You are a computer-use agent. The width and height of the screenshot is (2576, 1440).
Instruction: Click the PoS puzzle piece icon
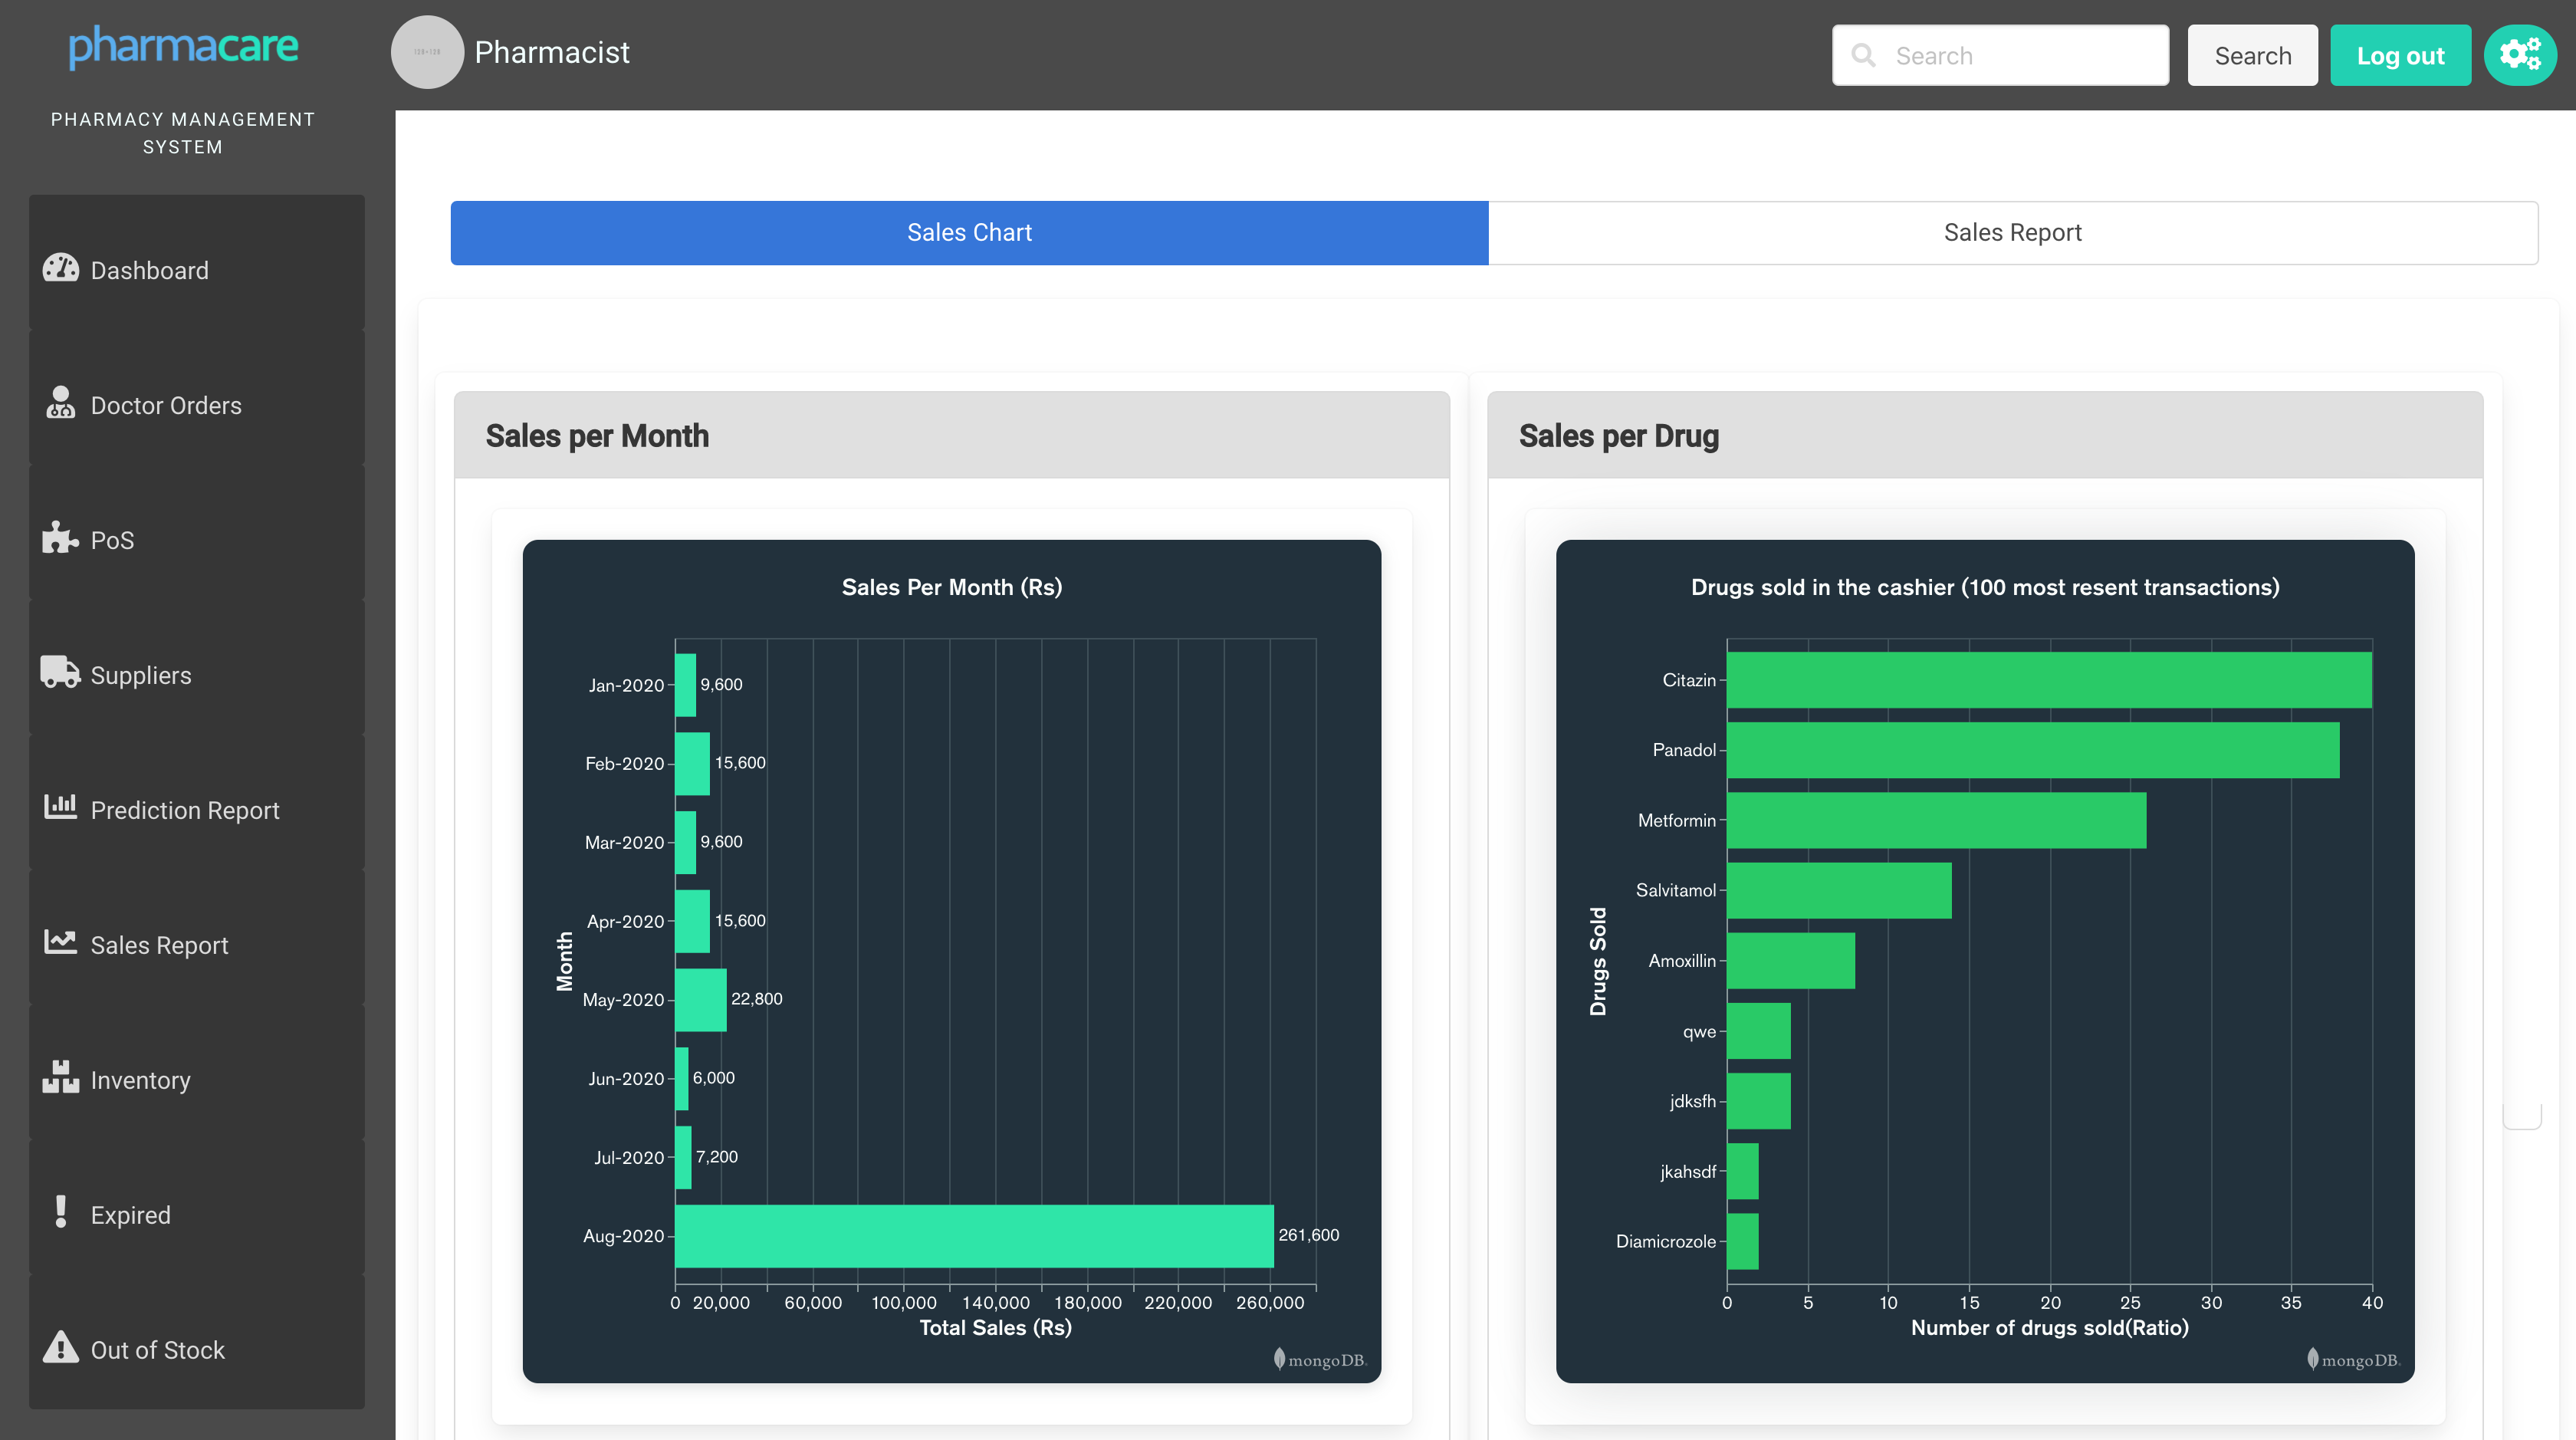[60, 538]
